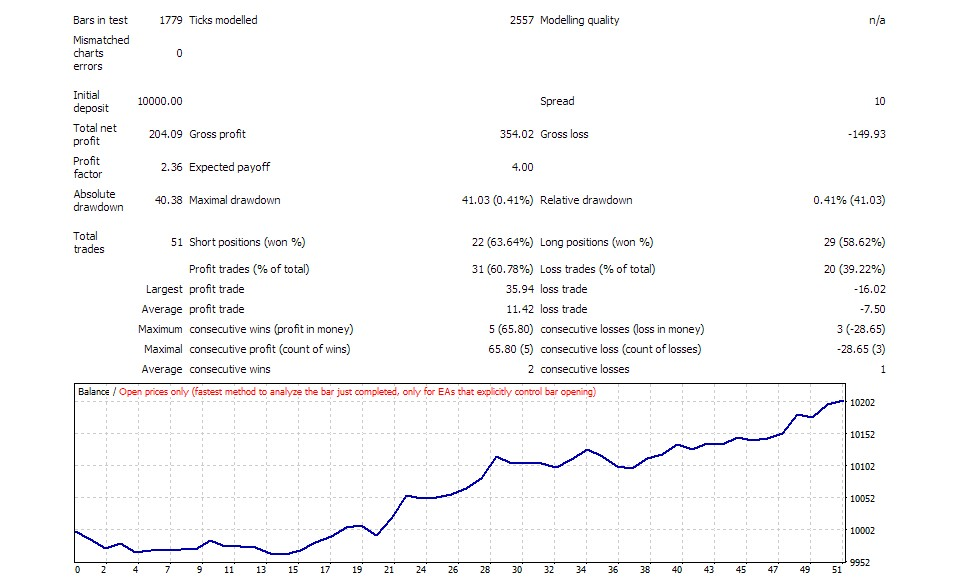Click the largest profit trade value 35.94
This screenshot has width=960, height=577.
[x=520, y=289]
